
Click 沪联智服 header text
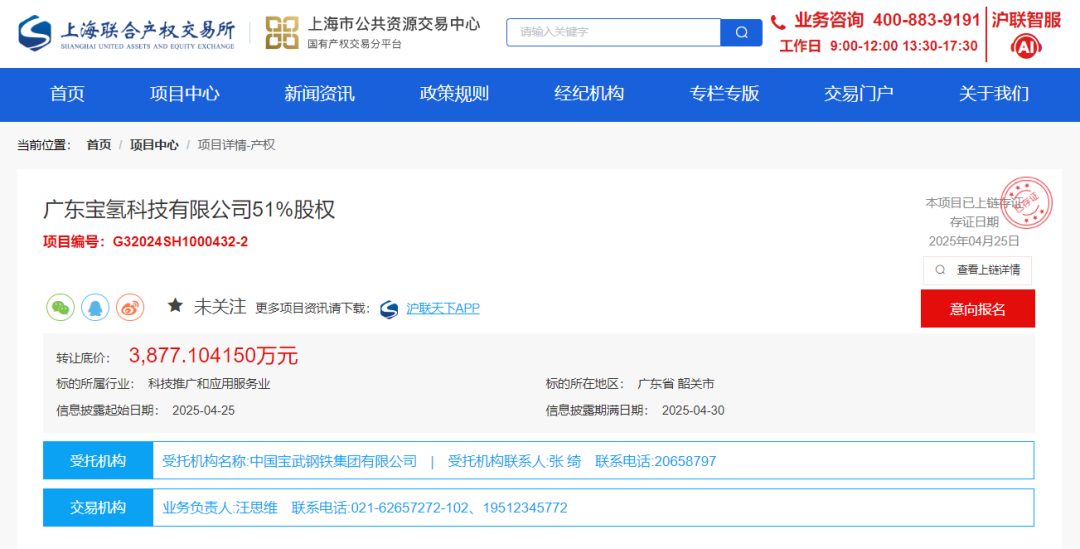[1026, 21]
